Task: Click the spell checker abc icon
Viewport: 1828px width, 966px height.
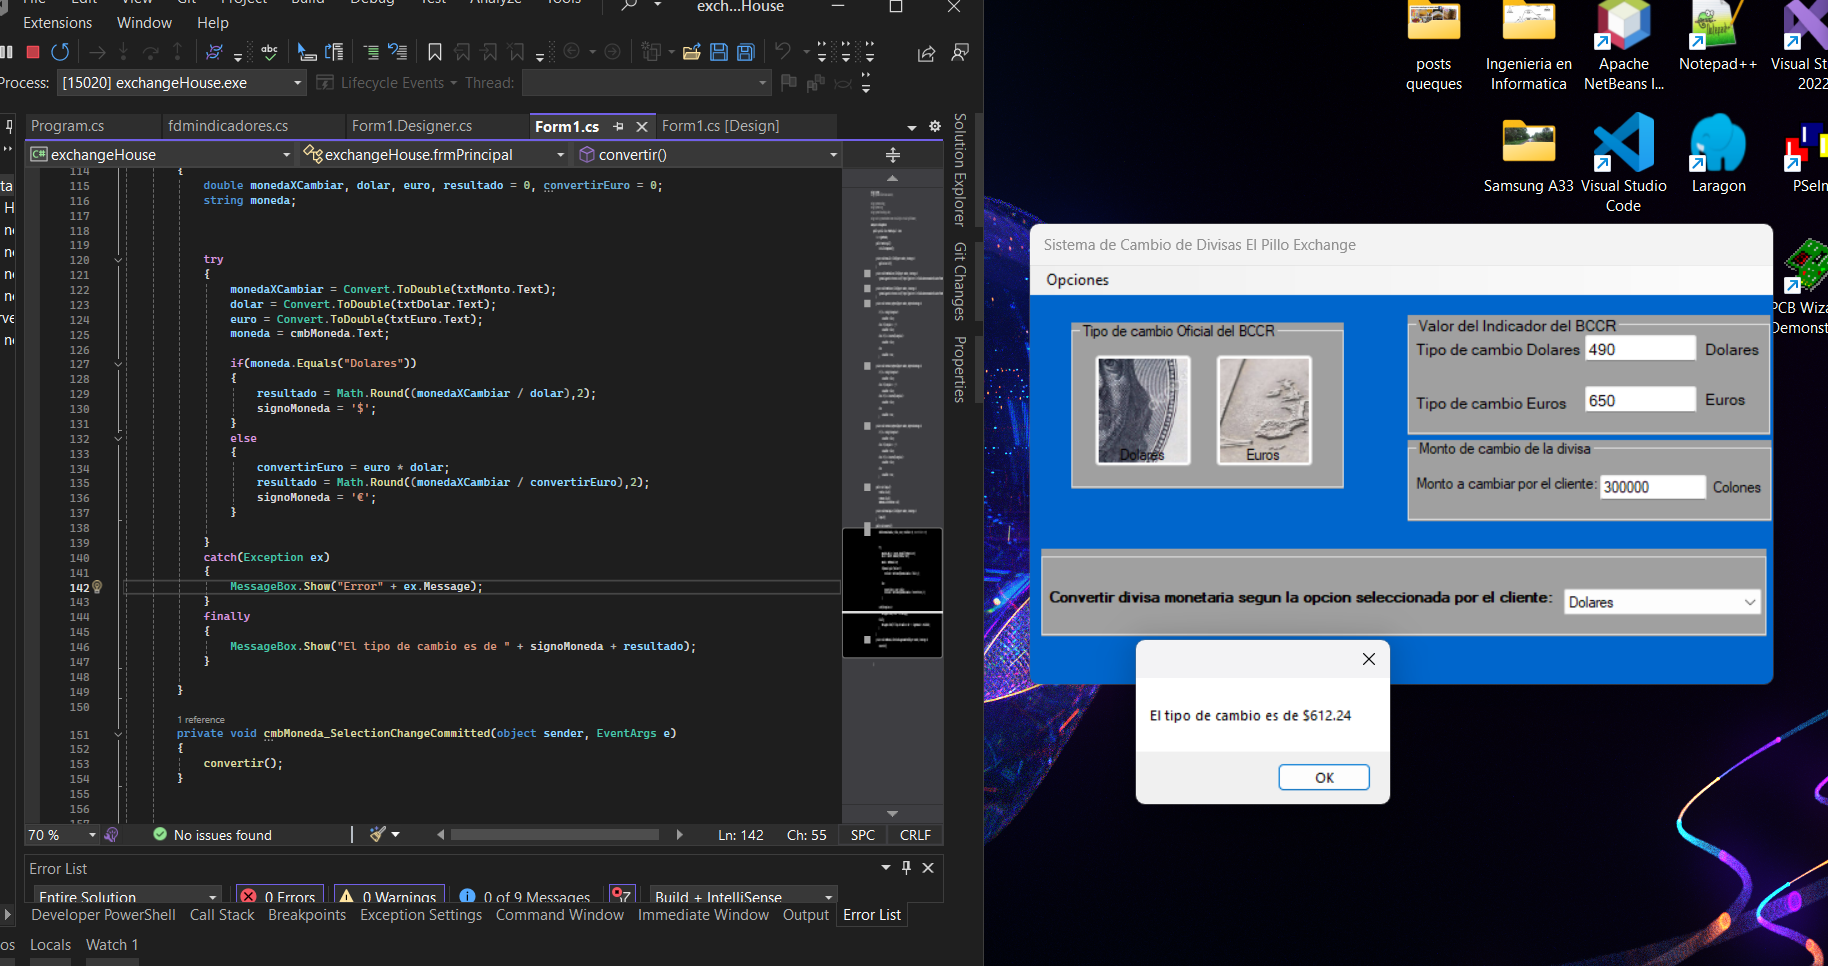Action: (269, 52)
